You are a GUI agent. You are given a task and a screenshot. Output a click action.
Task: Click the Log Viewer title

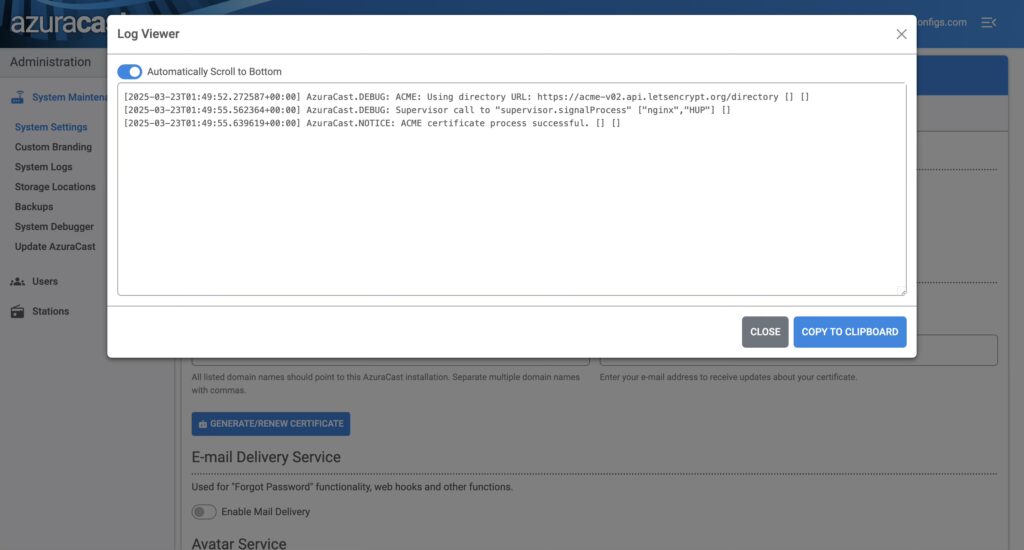click(x=148, y=34)
